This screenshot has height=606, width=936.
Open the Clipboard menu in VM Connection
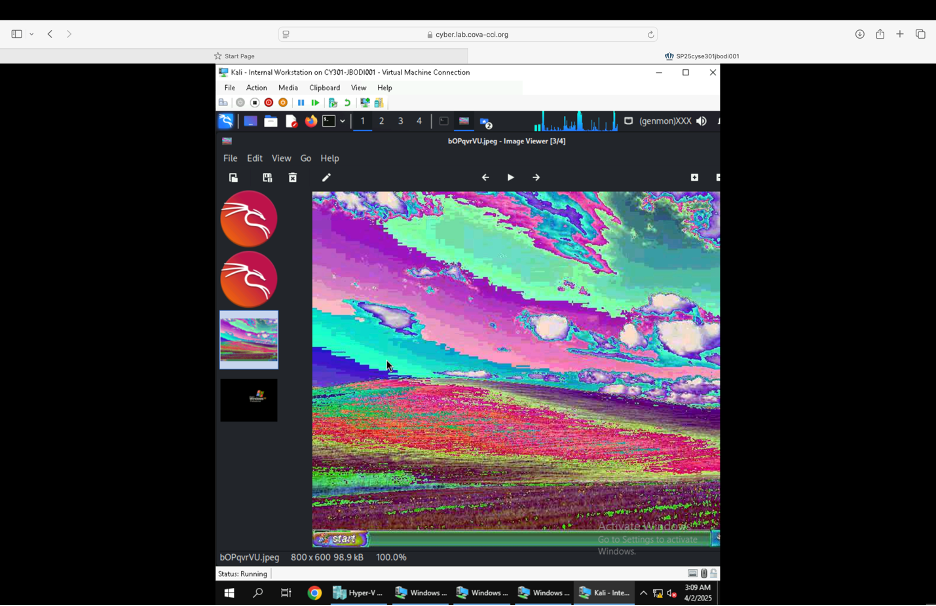324,88
